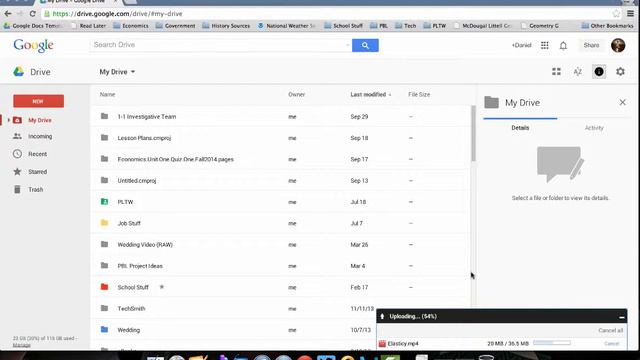This screenshot has width=640, height=360.
Task: Open the National Weather bookmark
Action: (287, 26)
